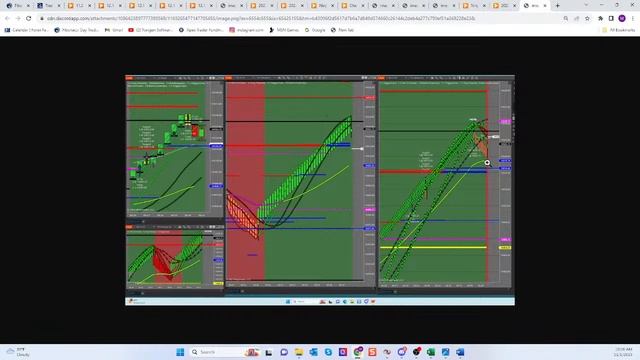Open Excel from the taskbar
This screenshot has height=360, width=640.
point(431,352)
